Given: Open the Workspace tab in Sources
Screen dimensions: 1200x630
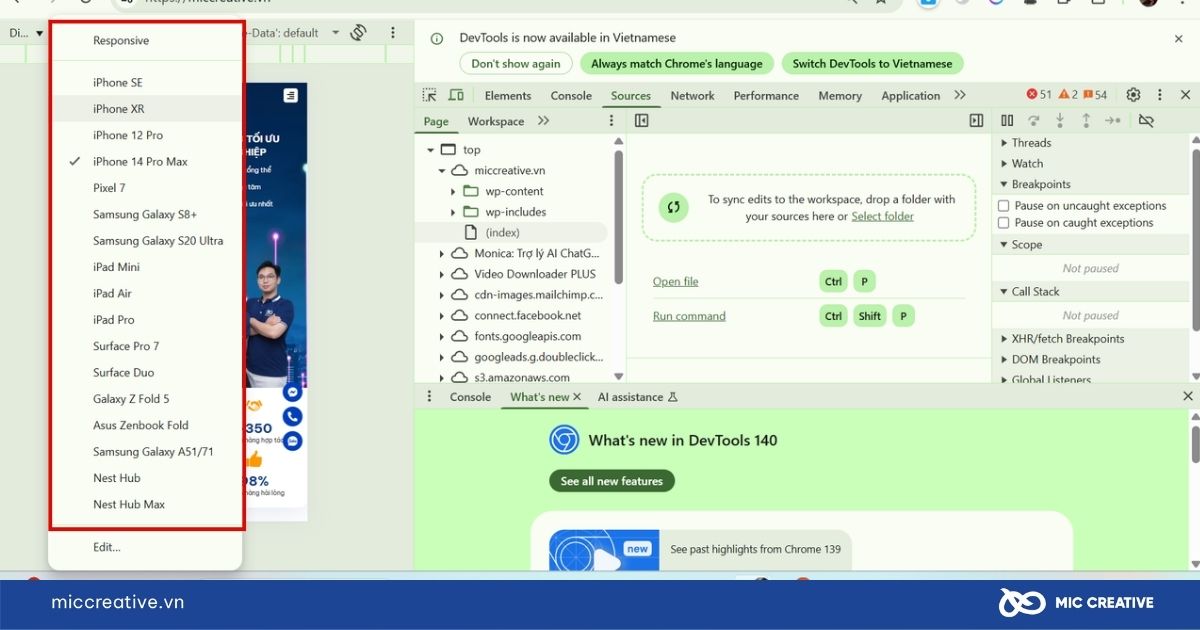Looking at the screenshot, I should pos(496,122).
